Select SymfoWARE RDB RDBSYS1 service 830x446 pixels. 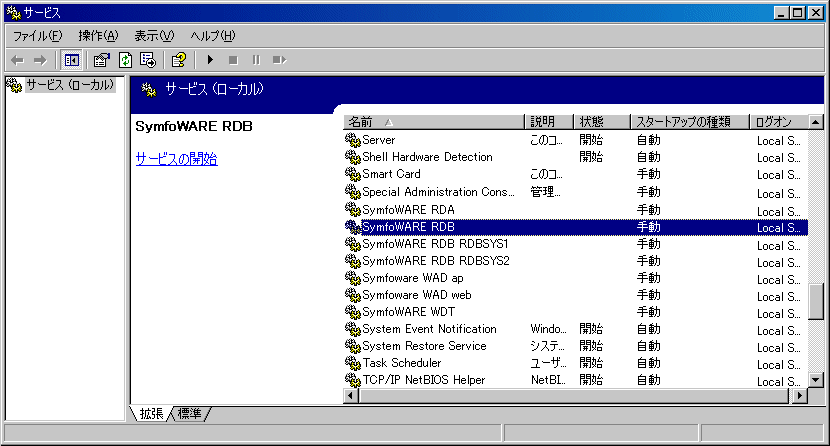pos(576,244)
